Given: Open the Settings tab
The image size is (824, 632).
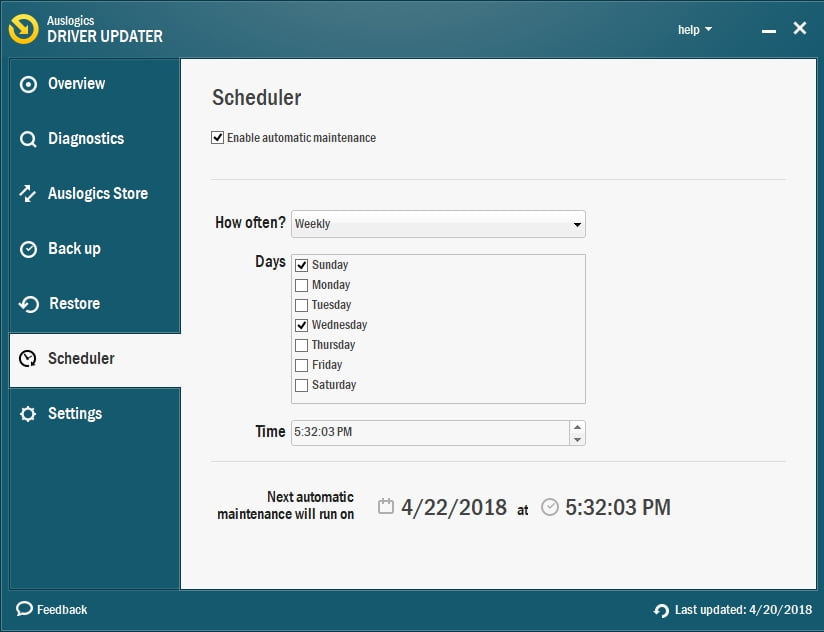Looking at the screenshot, I should pos(95,413).
